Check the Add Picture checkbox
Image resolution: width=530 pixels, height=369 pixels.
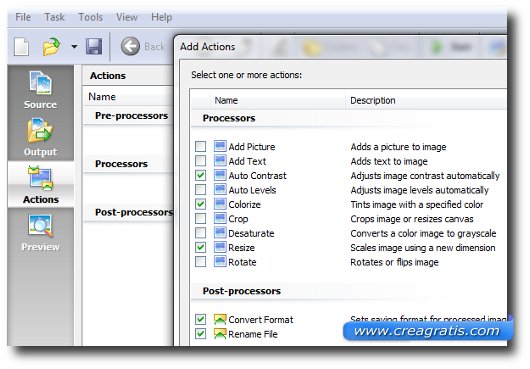pos(200,146)
